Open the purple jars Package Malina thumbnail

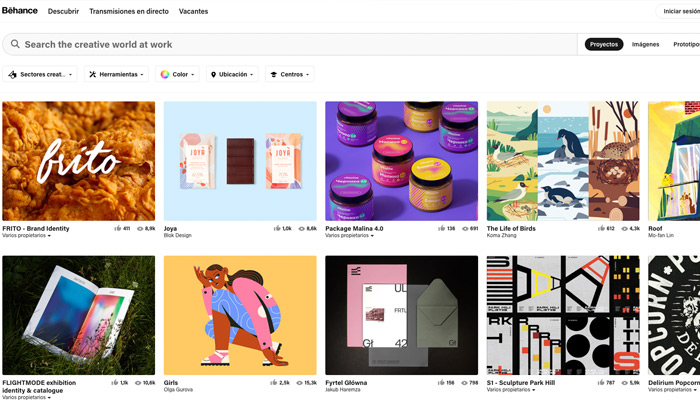(x=402, y=161)
